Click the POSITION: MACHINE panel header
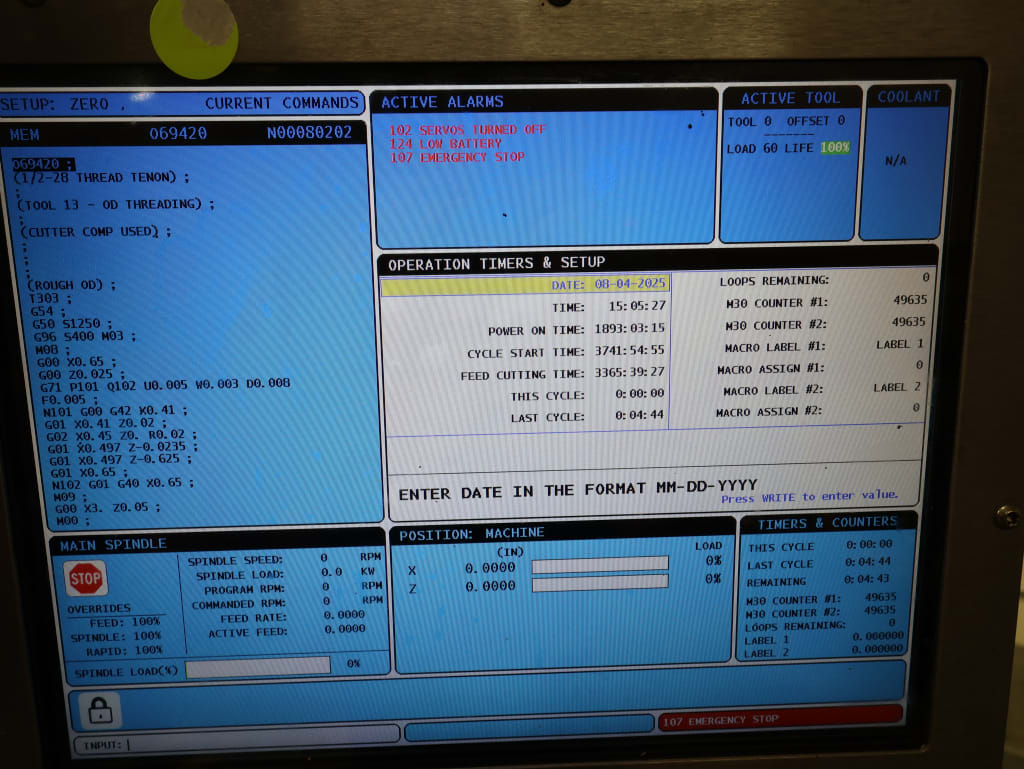 tap(562, 533)
